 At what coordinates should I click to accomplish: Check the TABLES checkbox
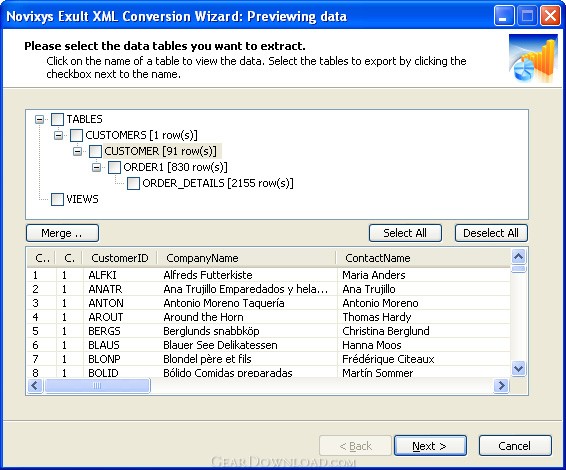57,119
